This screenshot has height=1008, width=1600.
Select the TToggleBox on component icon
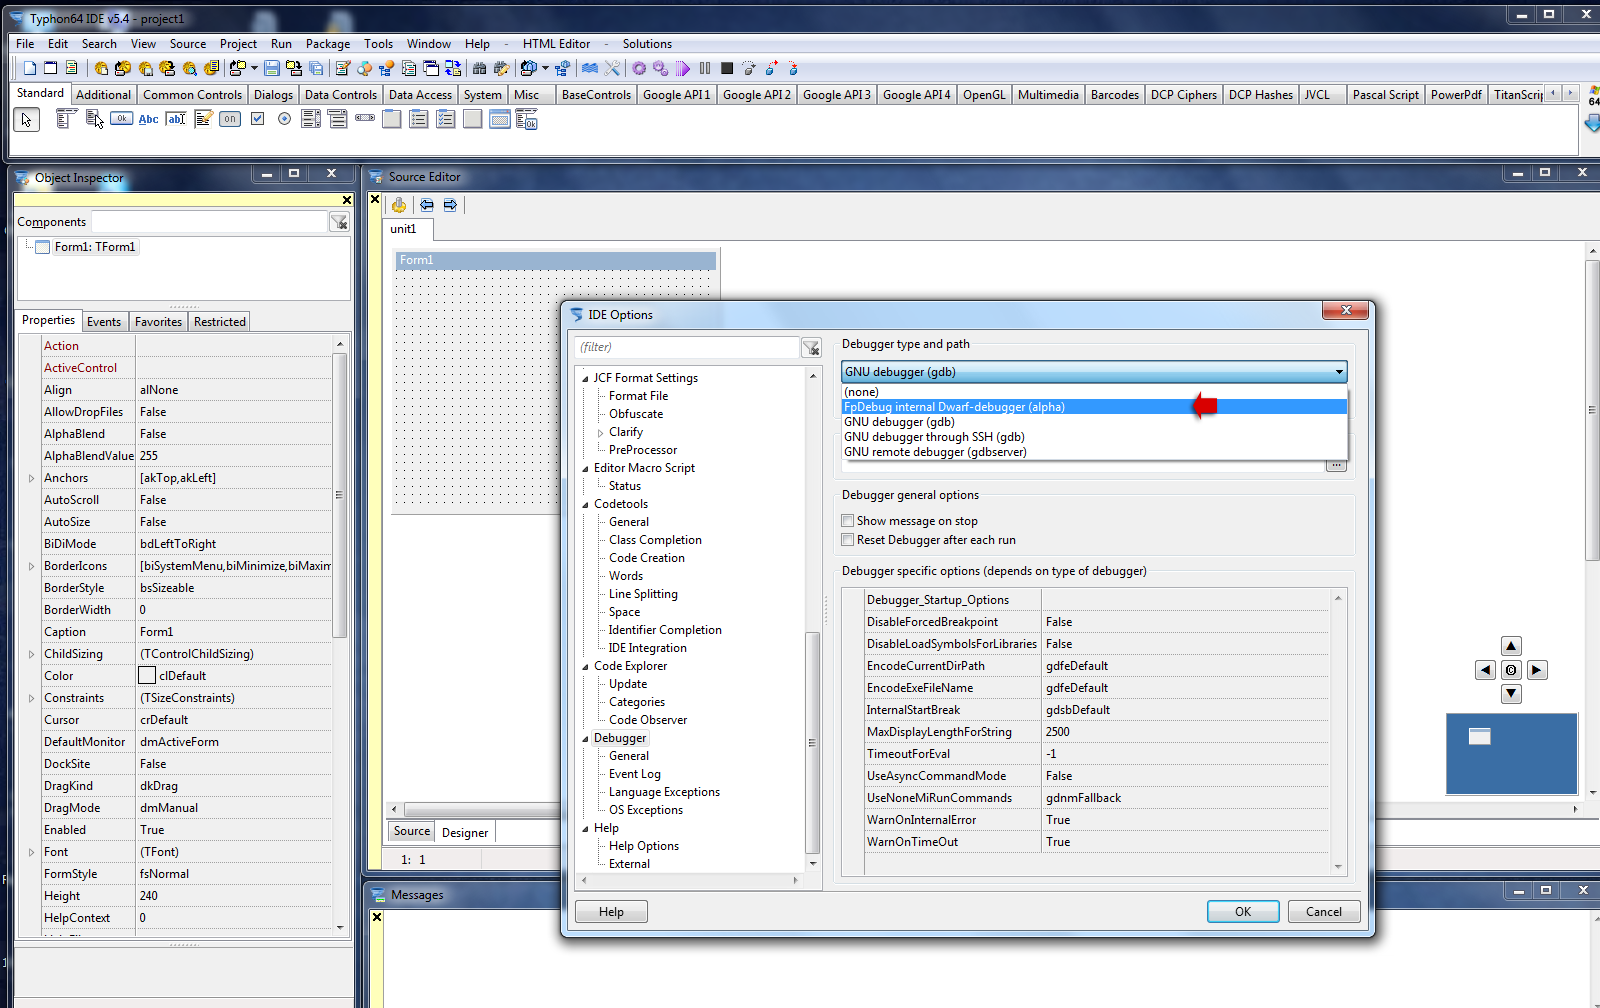point(230,119)
